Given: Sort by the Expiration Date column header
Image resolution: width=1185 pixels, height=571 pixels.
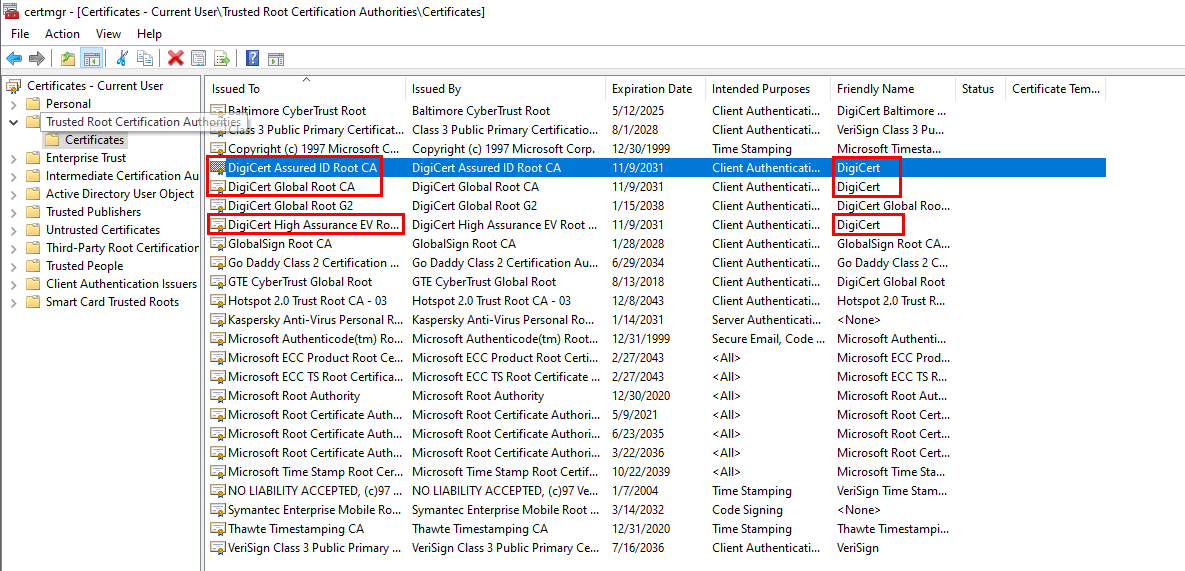Looking at the screenshot, I should pyautogui.click(x=655, y=89).
